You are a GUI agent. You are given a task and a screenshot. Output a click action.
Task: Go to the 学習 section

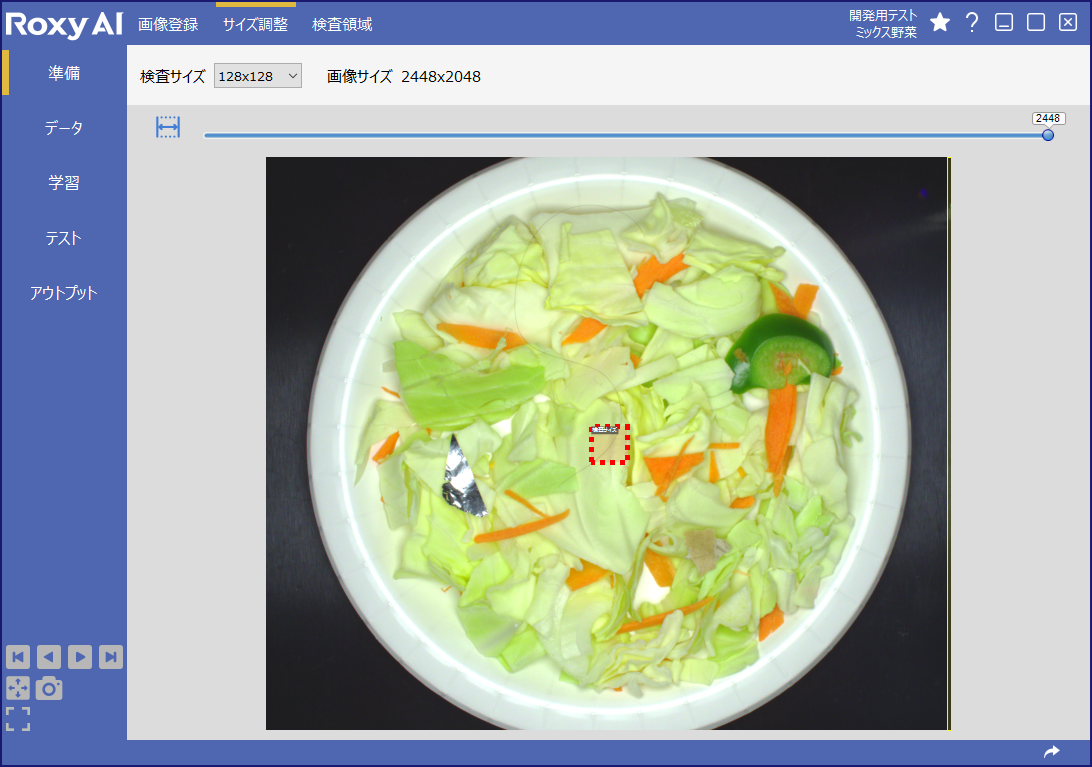point(63,183)
